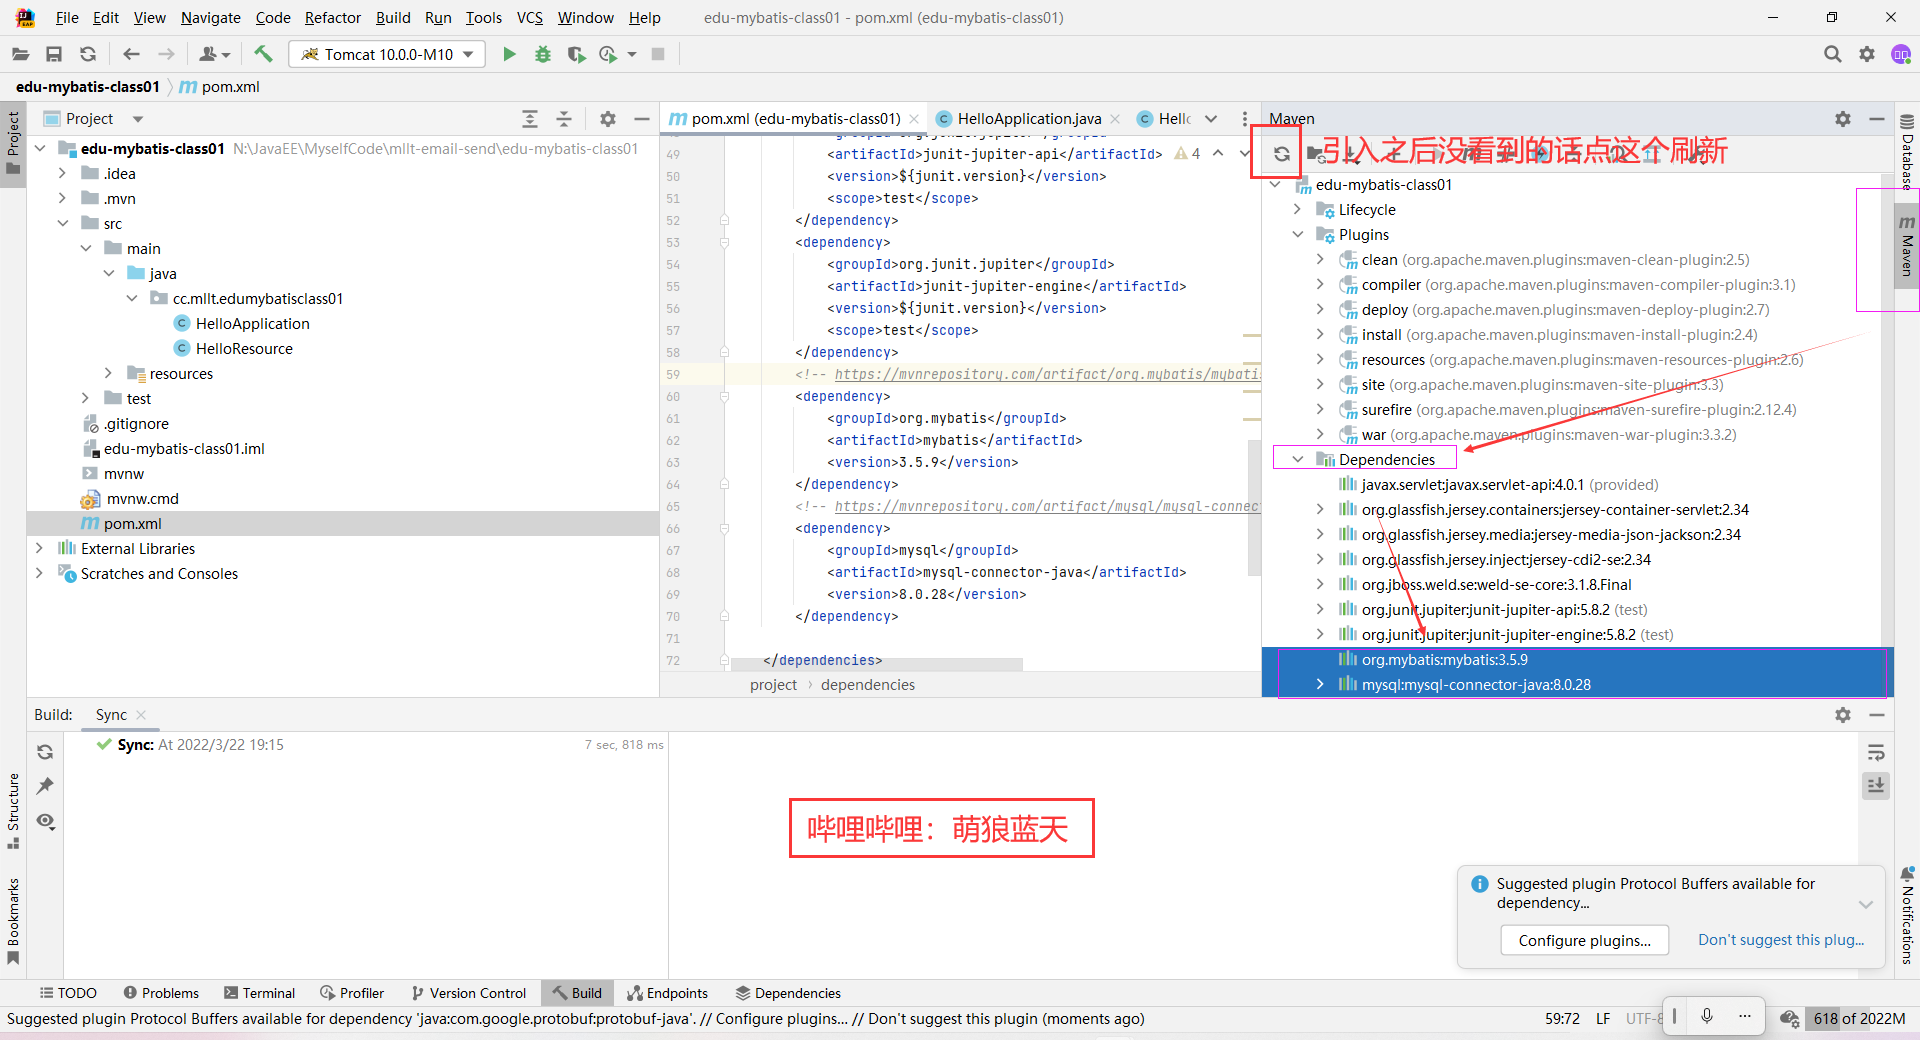Image resolution: width=1920 pixels, height=1040 pixels.
Task: Collapse the src folder
Action: (62, 223)
